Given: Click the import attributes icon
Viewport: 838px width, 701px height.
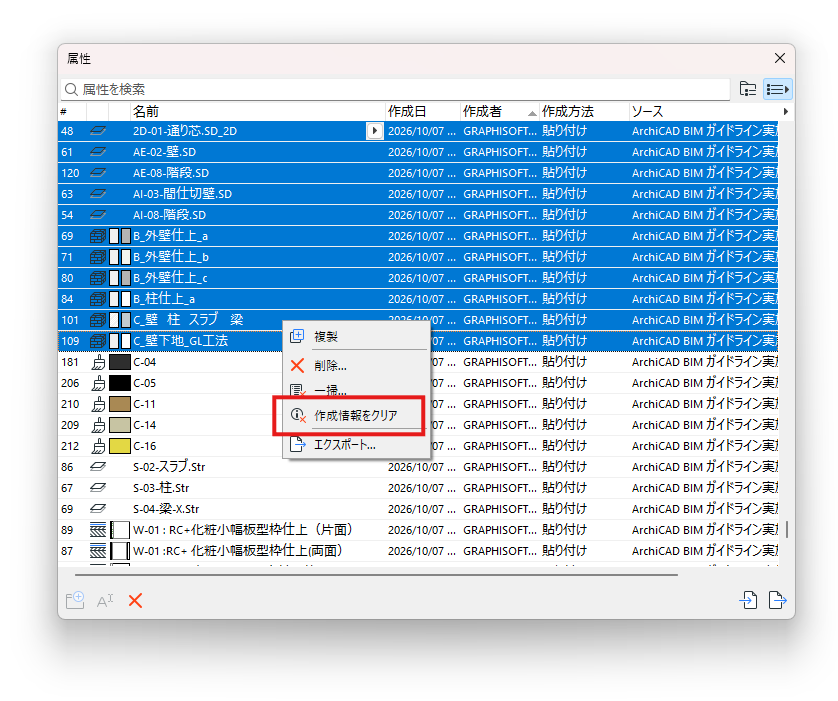Looking at the screenshot, I should tap(748, 600).
